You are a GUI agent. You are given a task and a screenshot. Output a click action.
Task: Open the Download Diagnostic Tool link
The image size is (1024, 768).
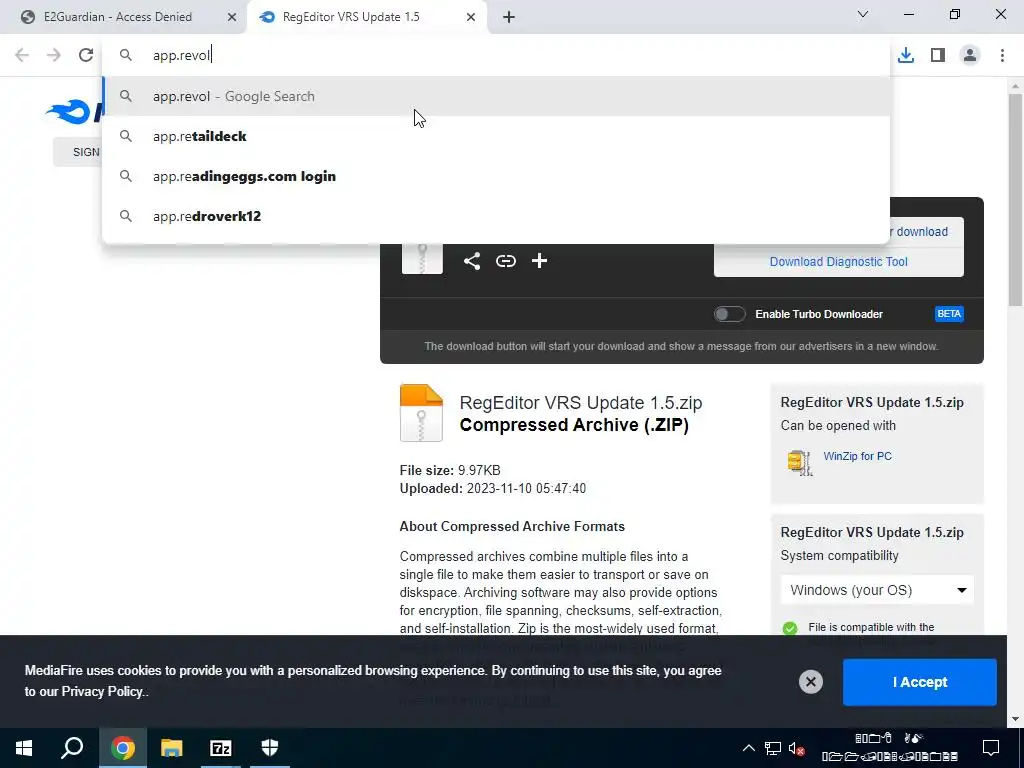tap(839, 262)
